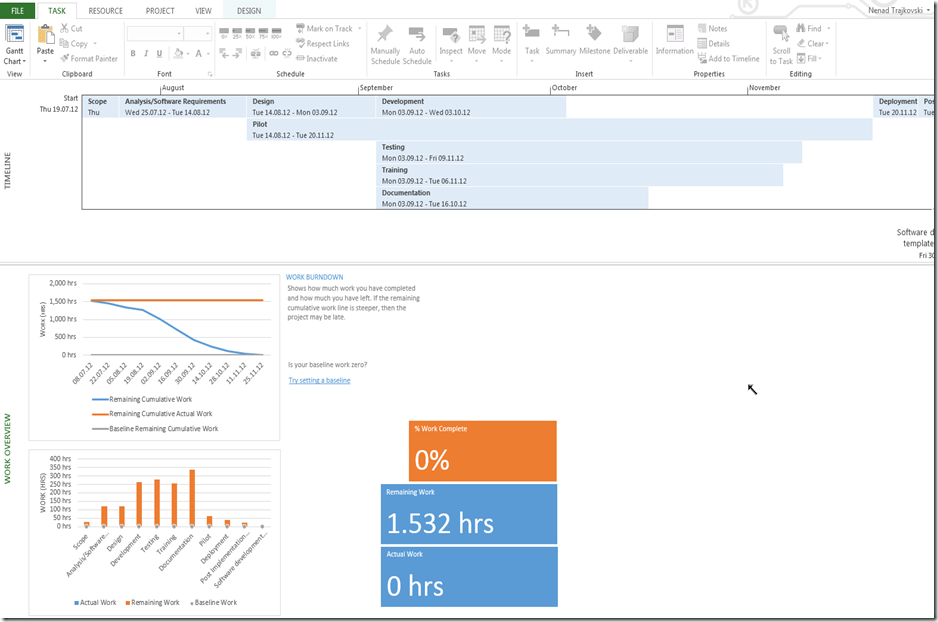Click the Format Painter tool
This screenshot has width=938, height=622.
90,58
